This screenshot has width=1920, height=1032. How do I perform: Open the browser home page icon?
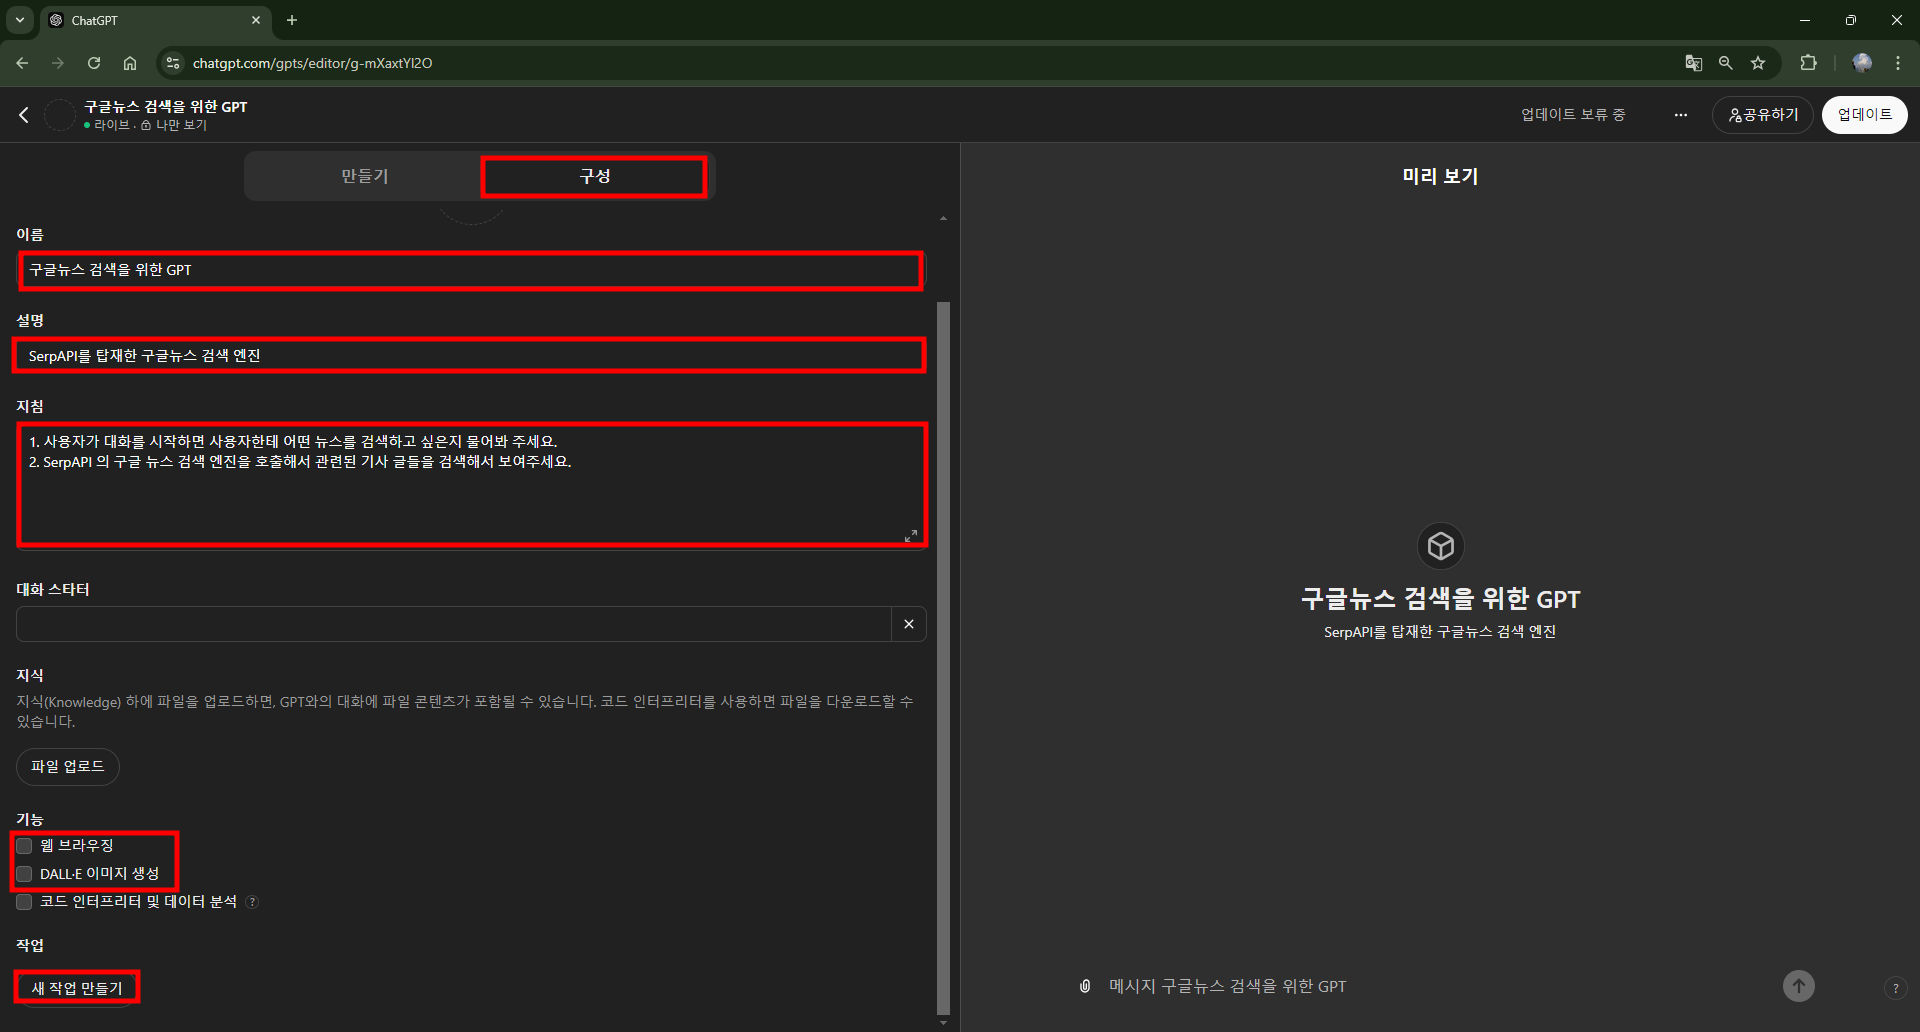pyautogui.click(x=130, y=63)
